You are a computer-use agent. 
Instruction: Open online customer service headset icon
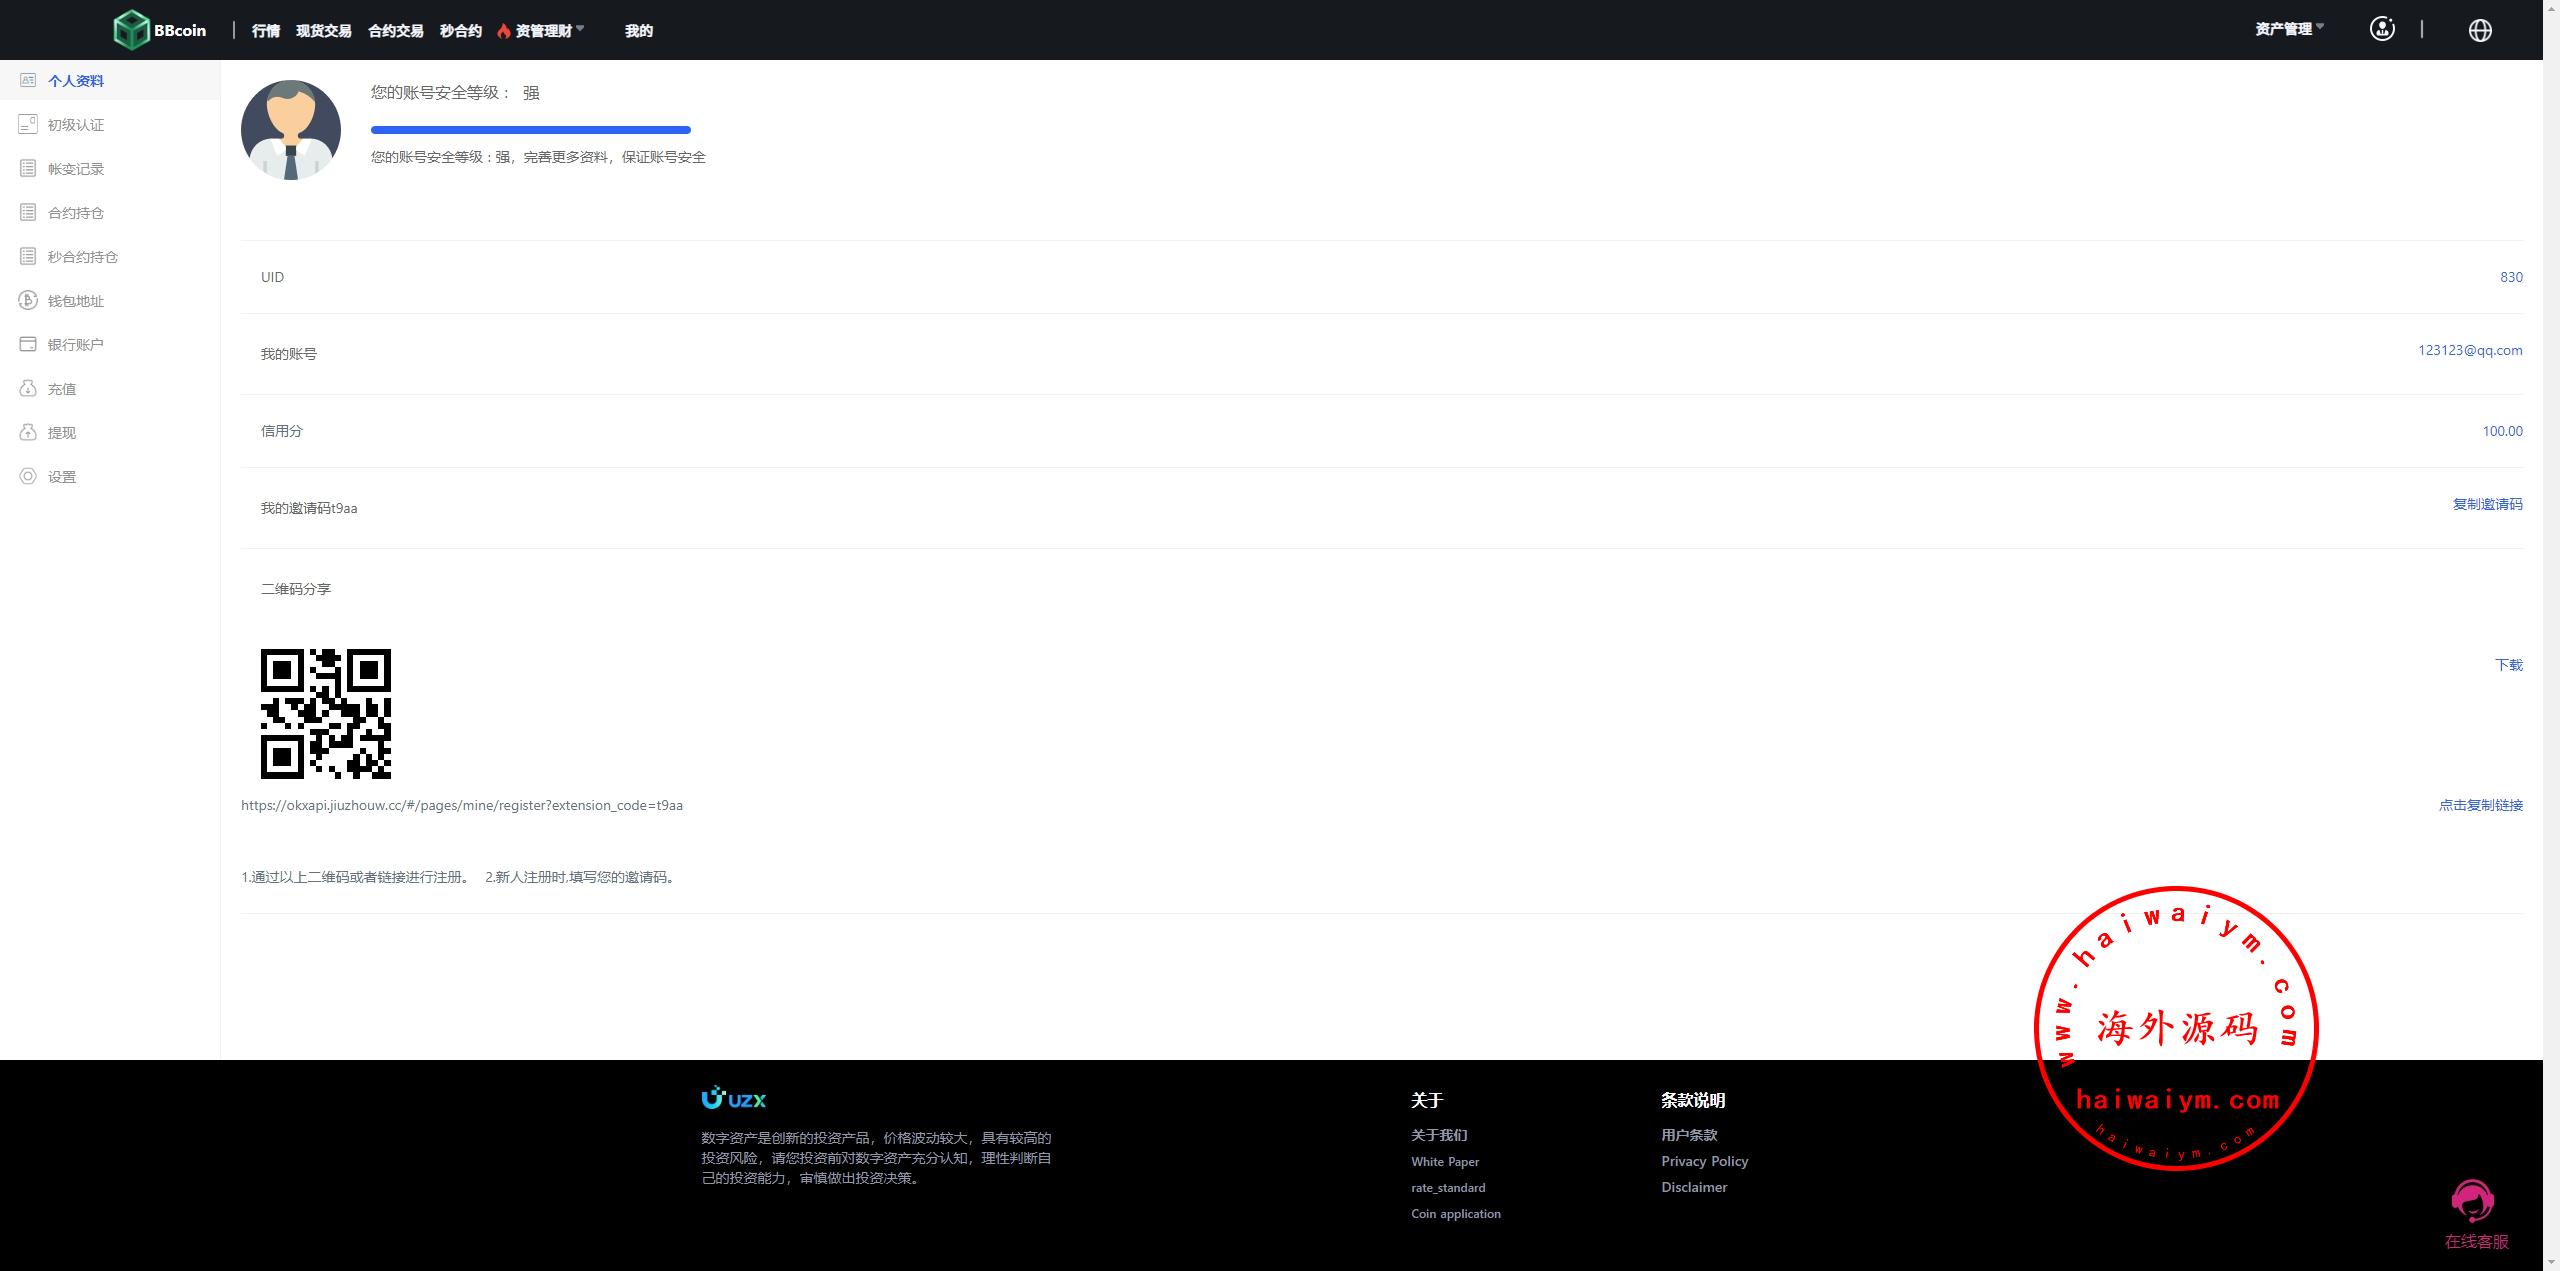pos(2473,1201)
